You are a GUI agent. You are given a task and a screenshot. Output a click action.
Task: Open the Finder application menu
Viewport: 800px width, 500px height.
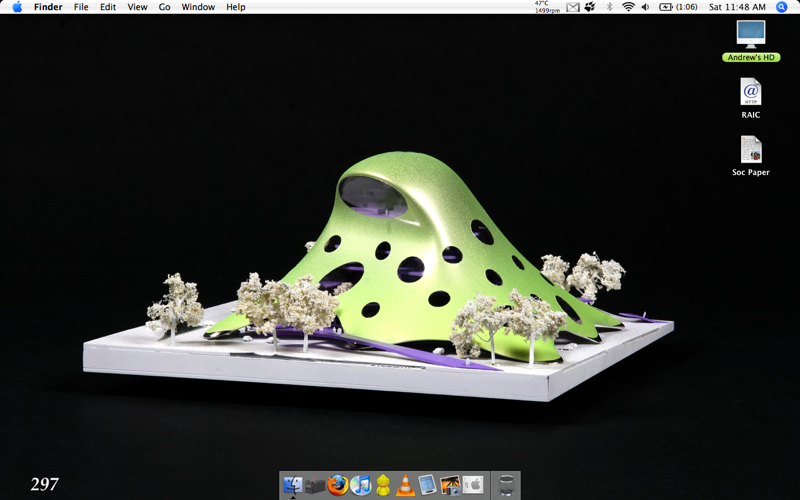[x=48, y=7]
